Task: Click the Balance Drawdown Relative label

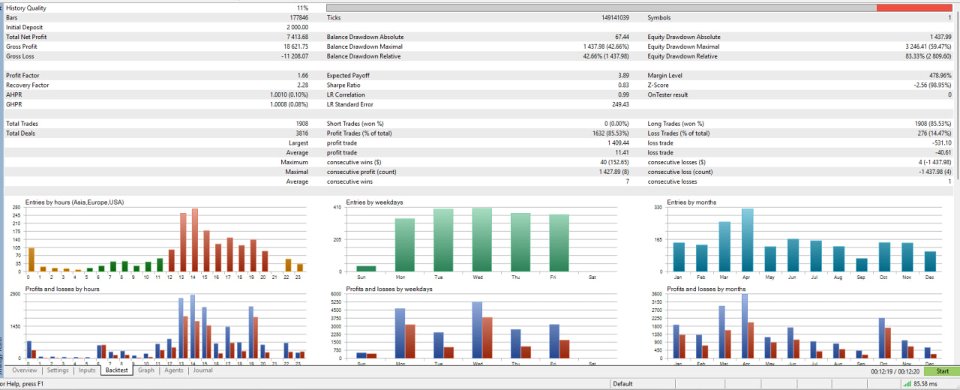Action: tap(364, 56)
